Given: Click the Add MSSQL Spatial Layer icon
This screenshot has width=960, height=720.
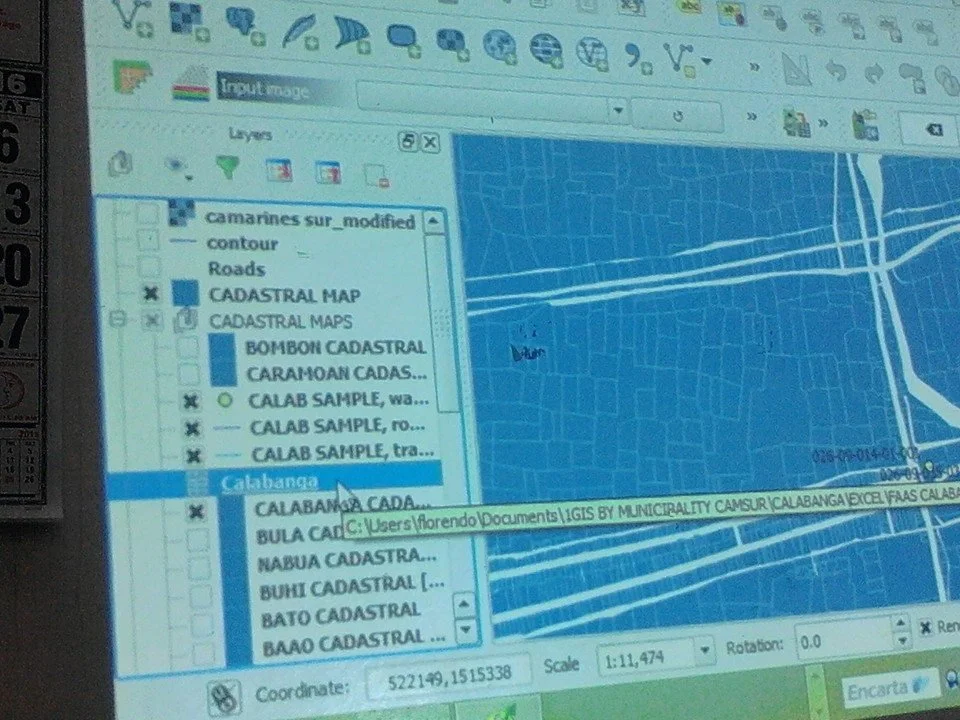Looking at the screenshot, I should 351,35.
